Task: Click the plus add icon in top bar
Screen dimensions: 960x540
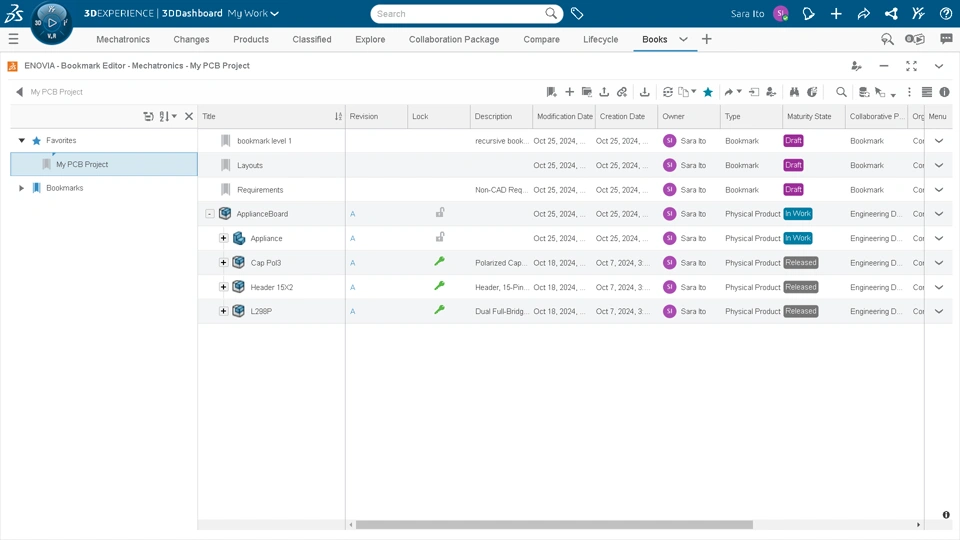Action: pos(836,13)
